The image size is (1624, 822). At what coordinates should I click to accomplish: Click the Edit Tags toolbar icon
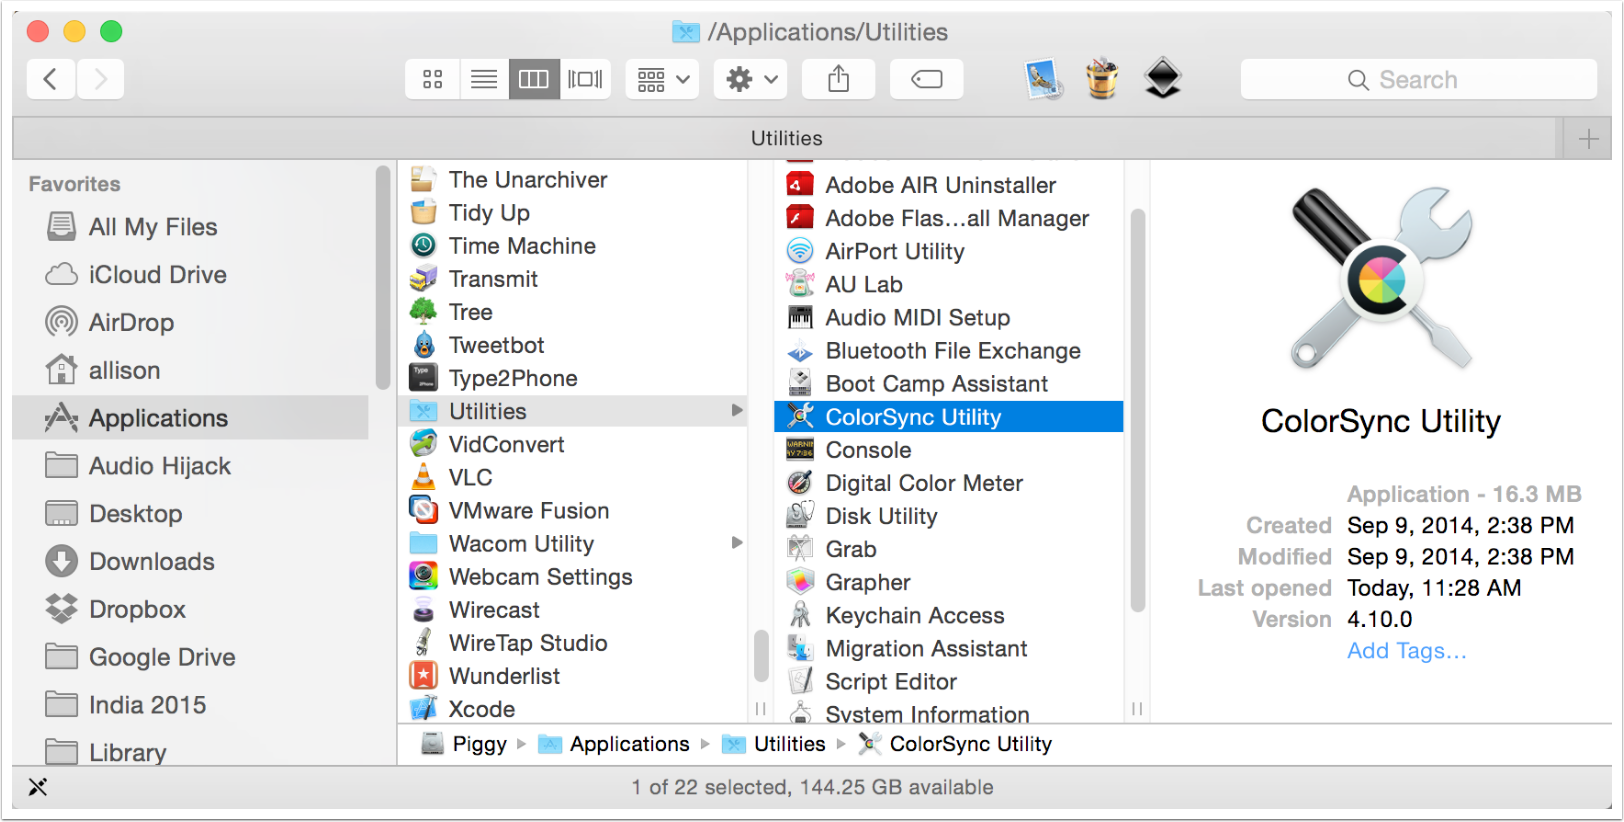click(926, 79)
